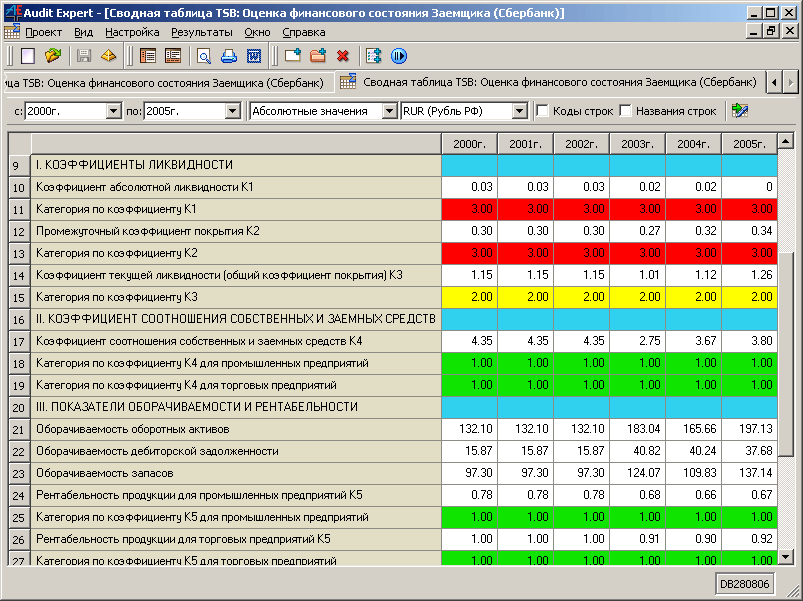803x601 pixels.
Task: Open the RUR (Рубль РФ) currency dropdown
Action: tap(519, 111)
